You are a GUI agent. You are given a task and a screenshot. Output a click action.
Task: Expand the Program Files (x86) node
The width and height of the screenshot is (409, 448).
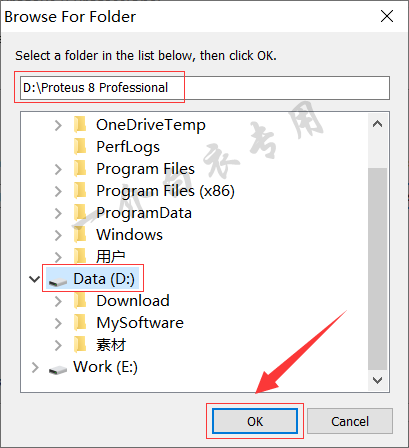(58, 191)
